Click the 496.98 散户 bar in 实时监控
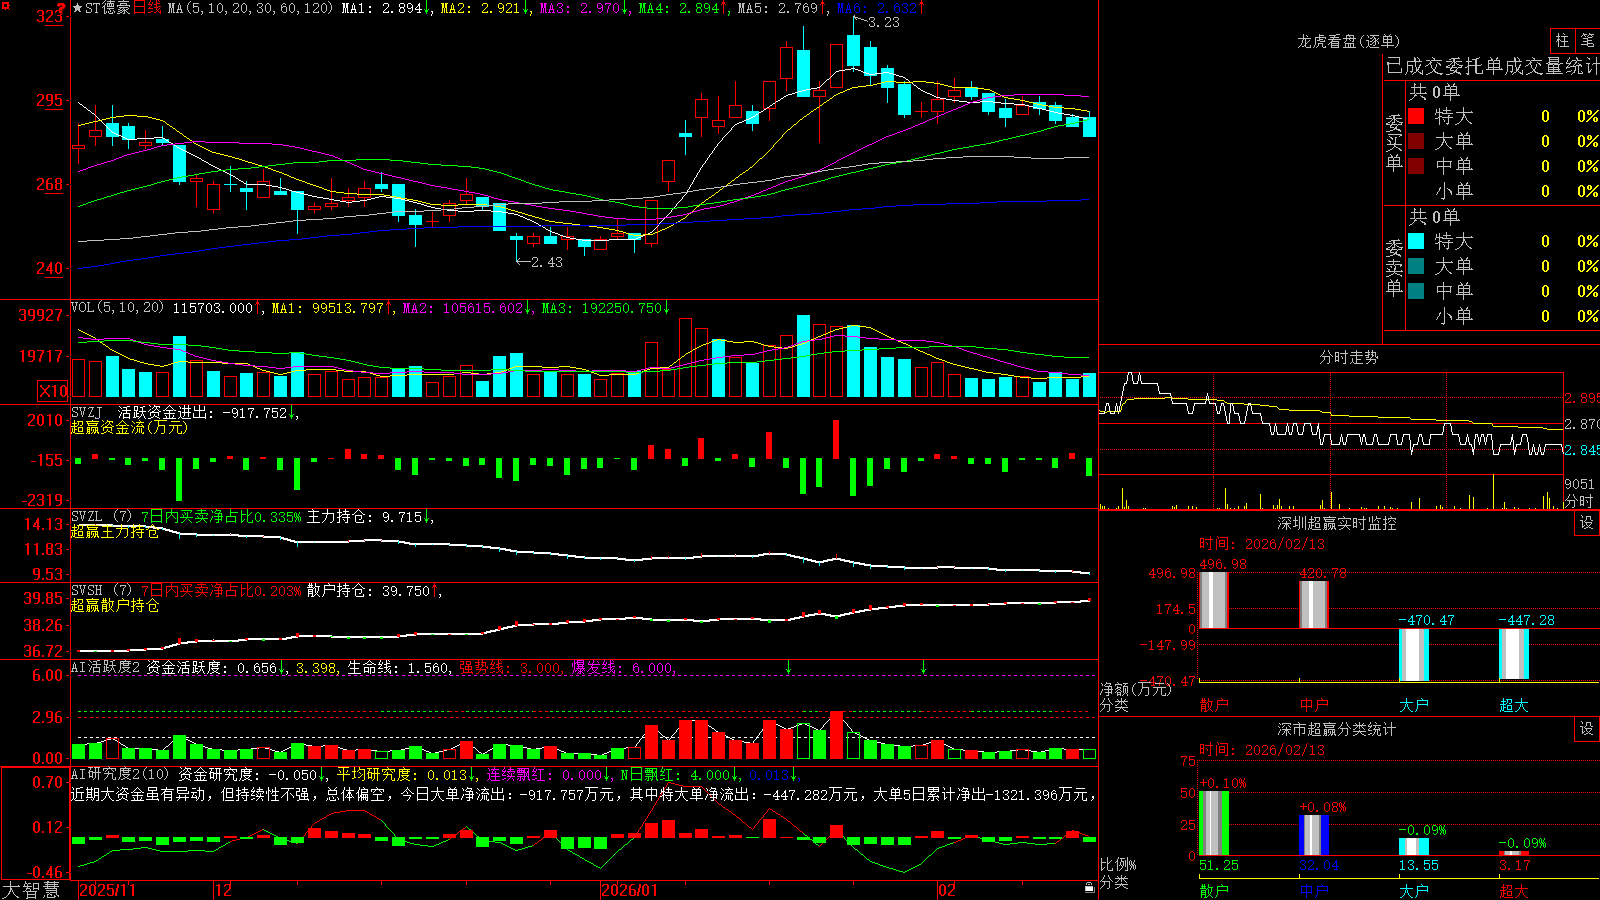 click(1214, 600)
